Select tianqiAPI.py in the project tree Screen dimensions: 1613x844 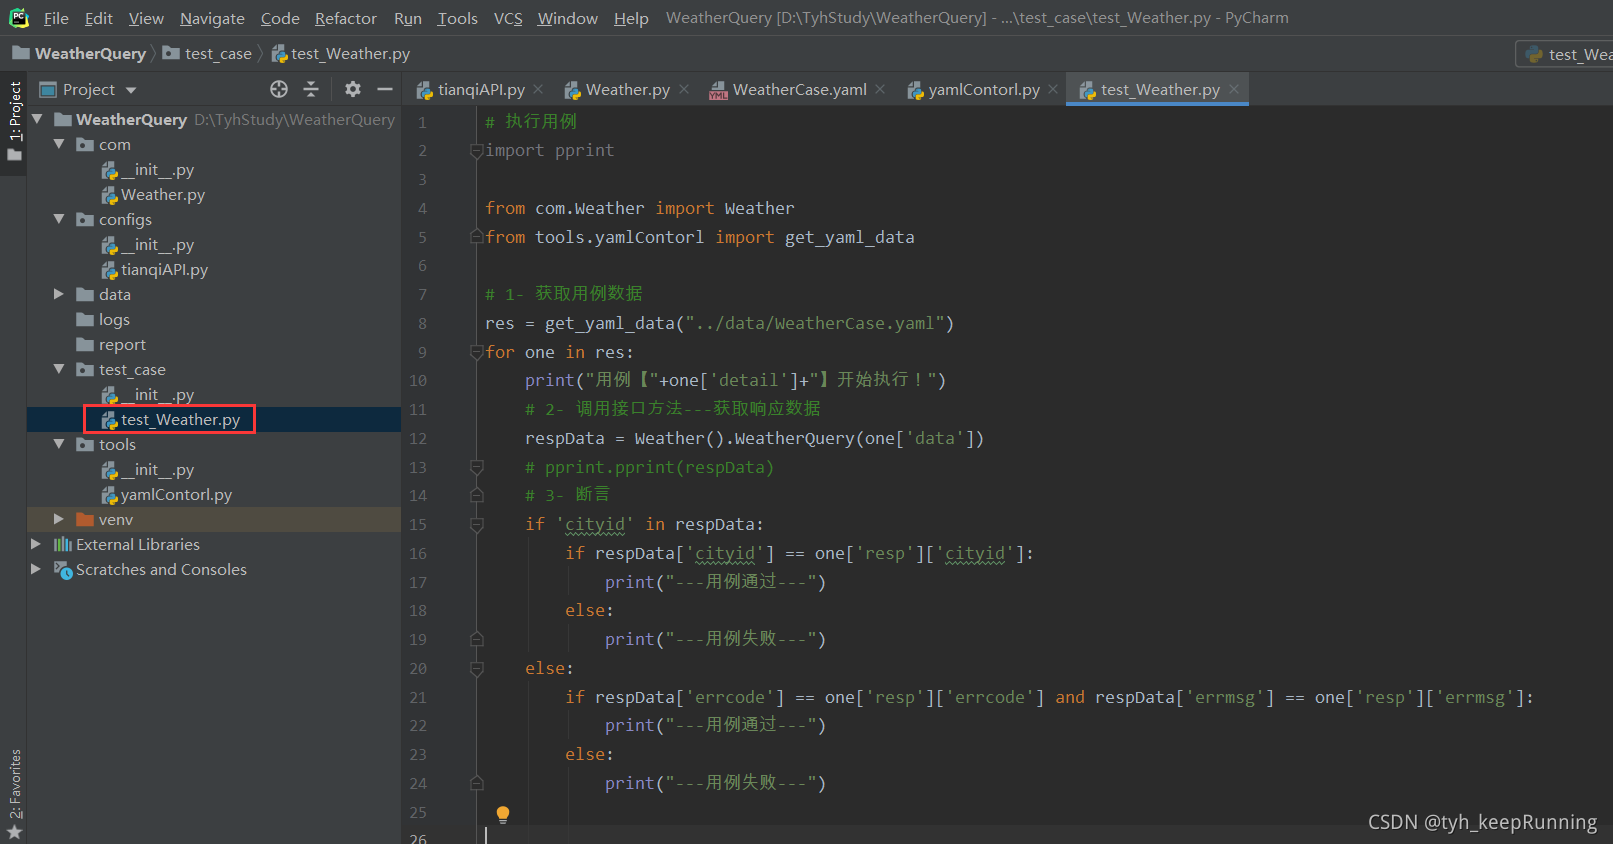(165, 269)
